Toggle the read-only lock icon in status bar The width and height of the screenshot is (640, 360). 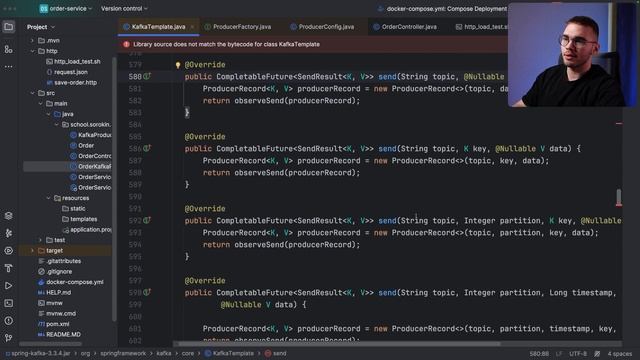pyautogui.click(x=597, y=354)
